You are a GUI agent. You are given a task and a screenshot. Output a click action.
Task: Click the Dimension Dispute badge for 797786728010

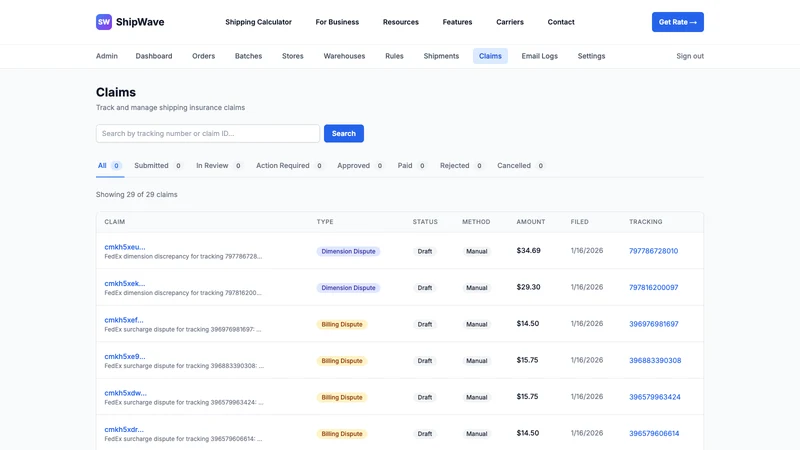click(348, 252)
